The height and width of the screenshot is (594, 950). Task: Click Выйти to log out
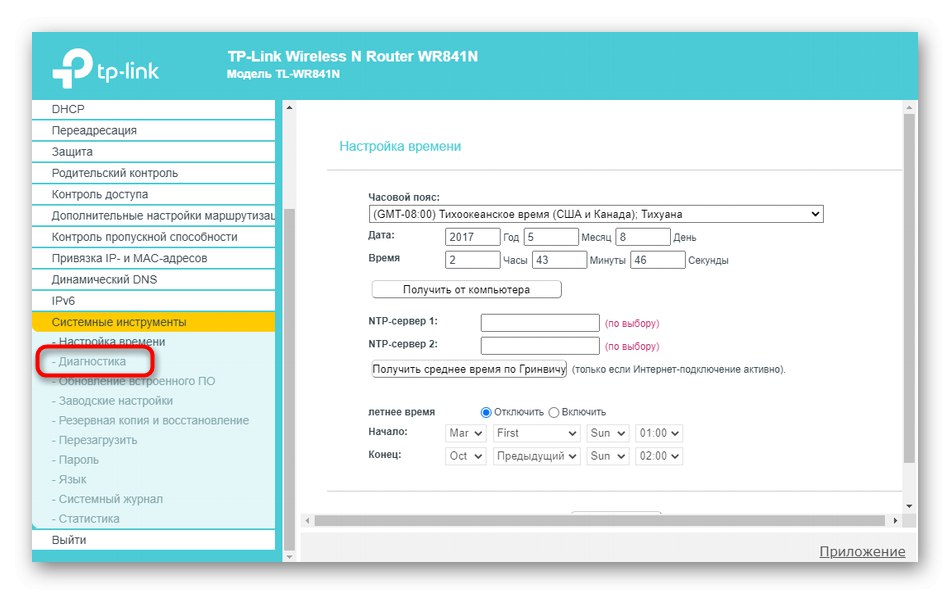point(153,539)
